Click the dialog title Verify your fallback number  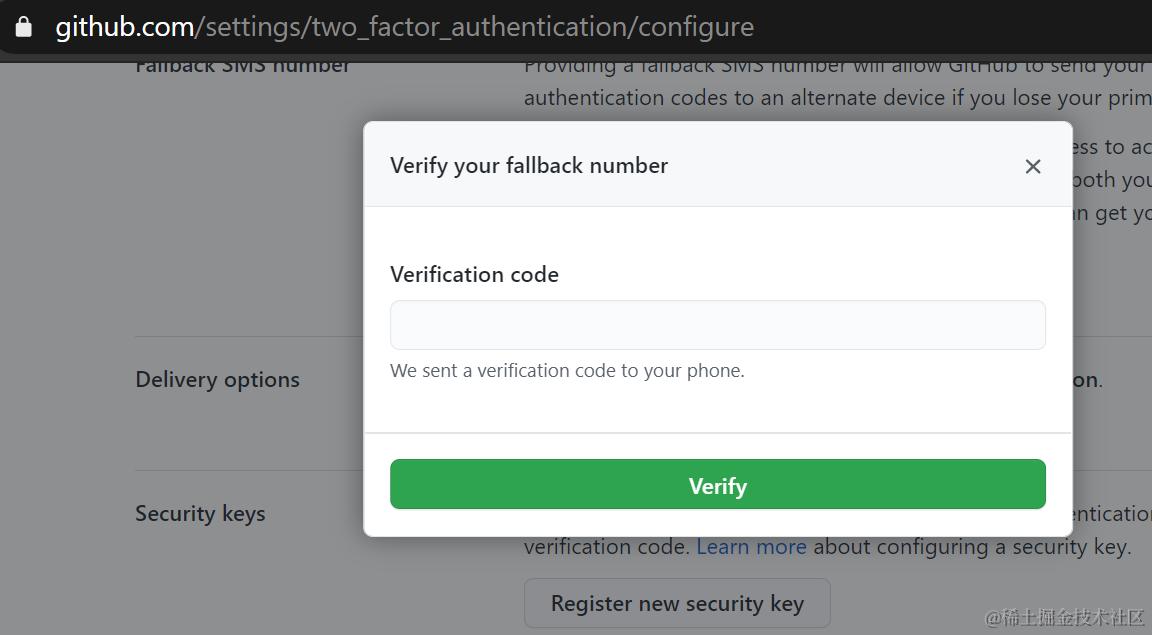point(529,165)
